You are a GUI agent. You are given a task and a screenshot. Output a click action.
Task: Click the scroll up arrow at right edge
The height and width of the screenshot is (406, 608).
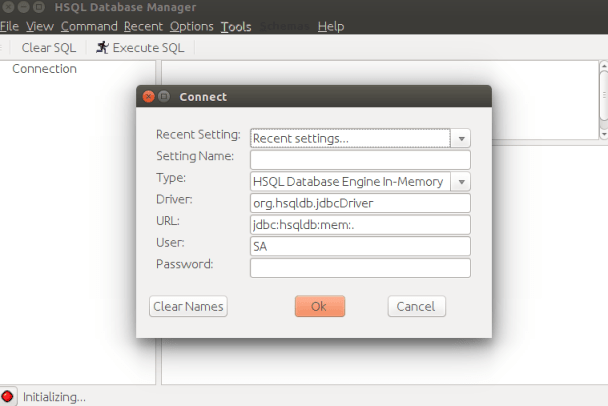[x=603, y=71]
